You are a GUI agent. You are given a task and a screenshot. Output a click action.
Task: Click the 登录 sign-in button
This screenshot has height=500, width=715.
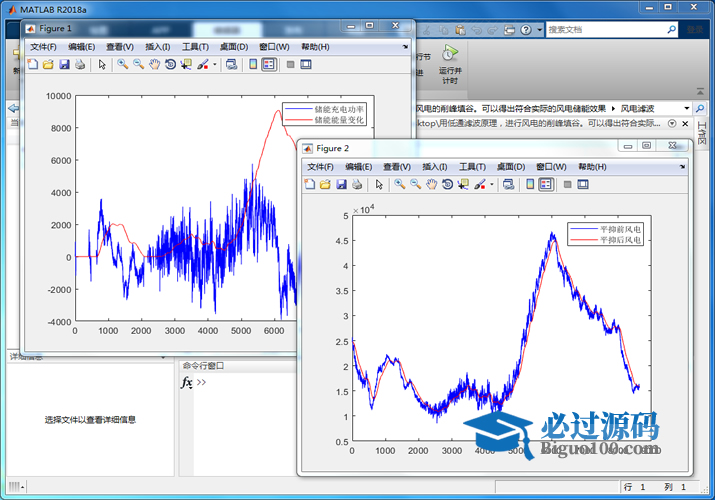pos(692,30)
